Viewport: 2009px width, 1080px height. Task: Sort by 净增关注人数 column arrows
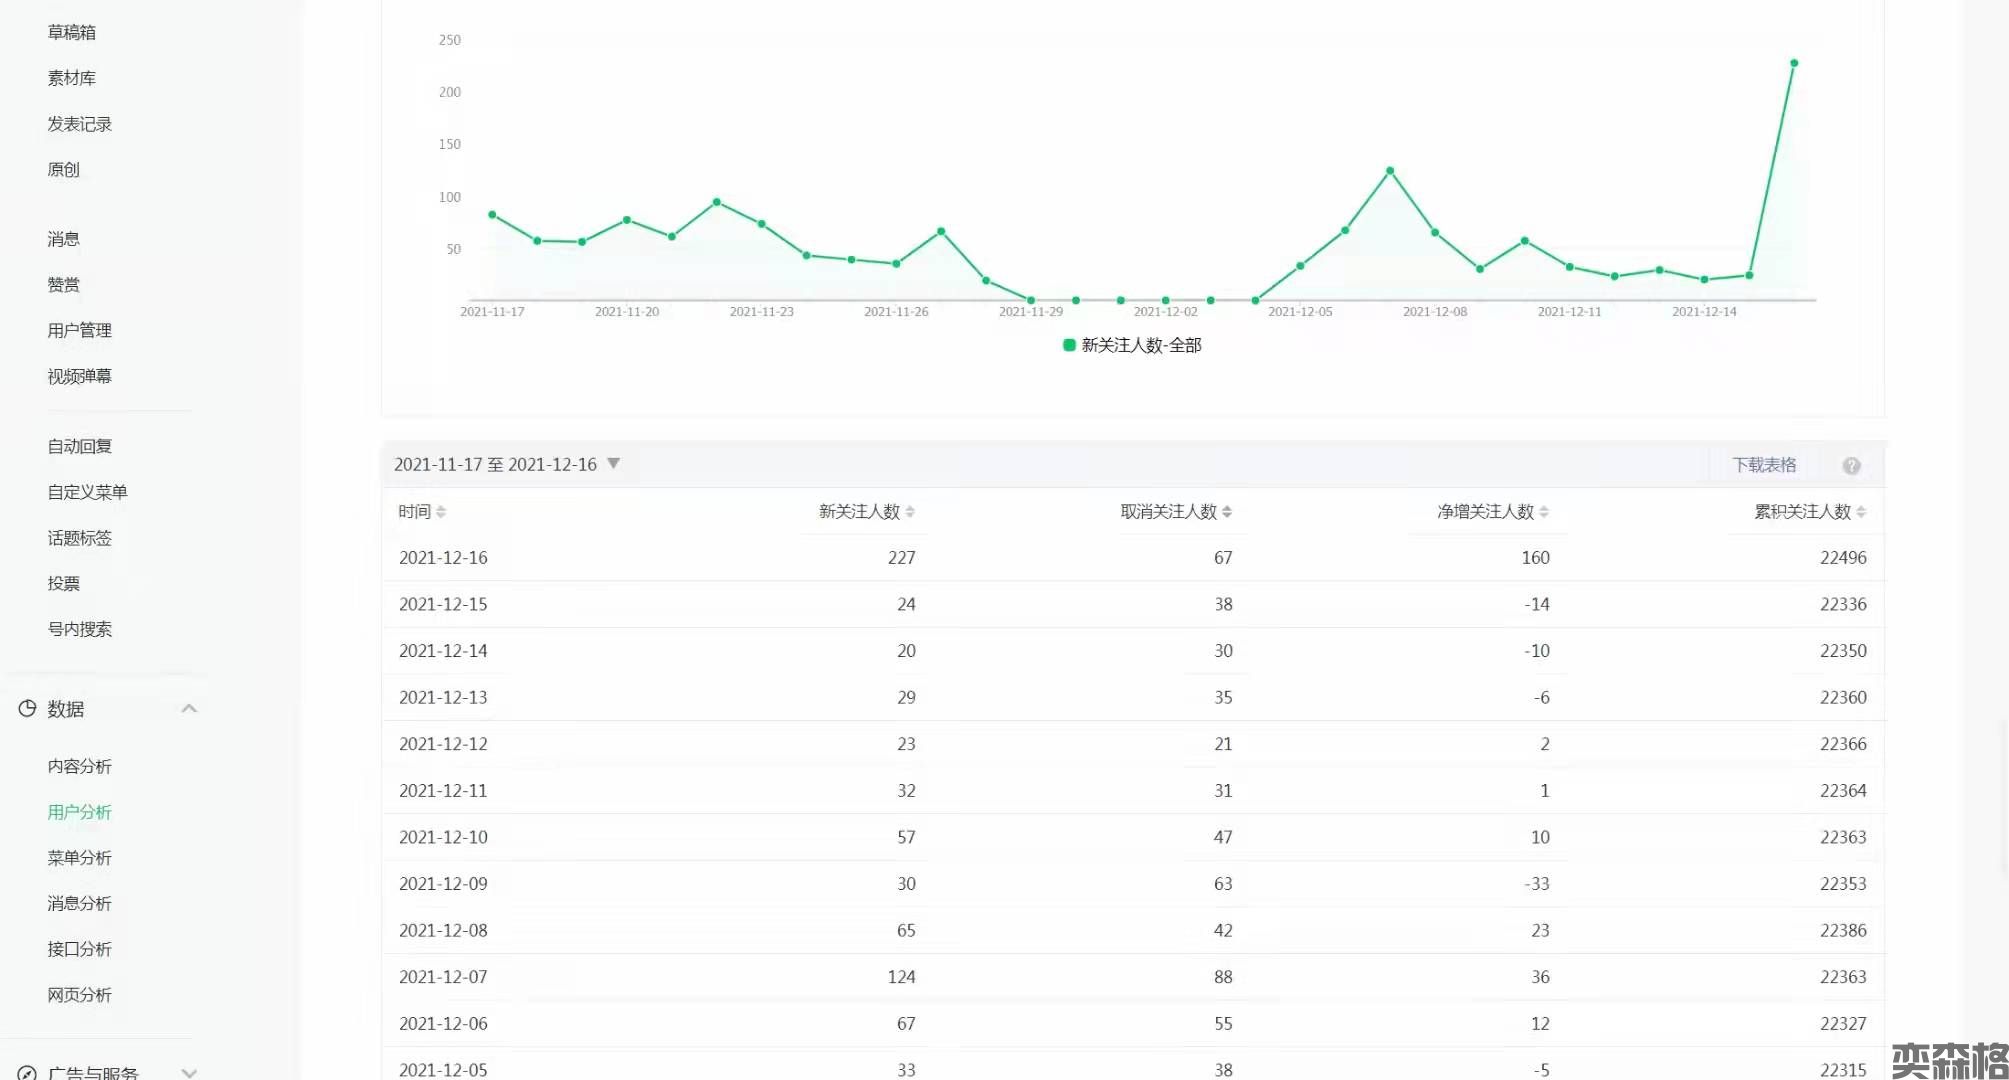[1544, 512]
